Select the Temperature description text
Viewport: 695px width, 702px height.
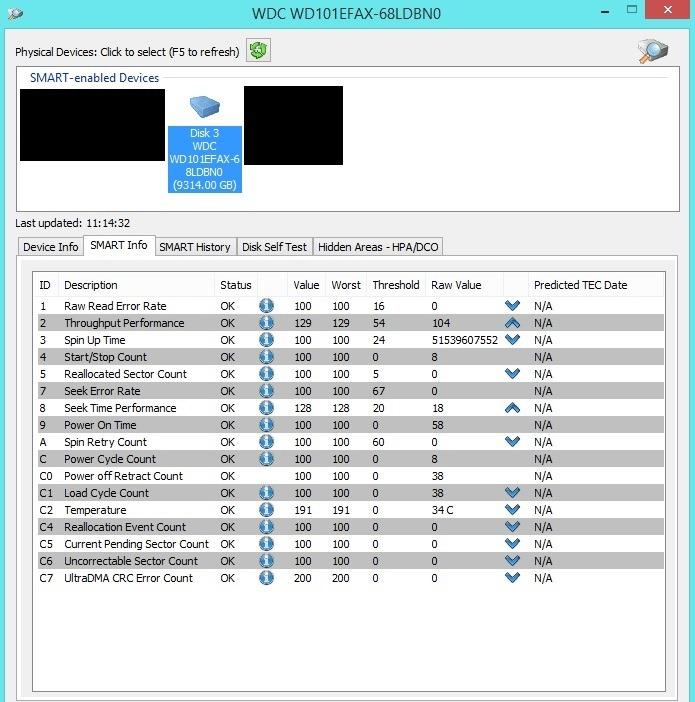[95, 510]
